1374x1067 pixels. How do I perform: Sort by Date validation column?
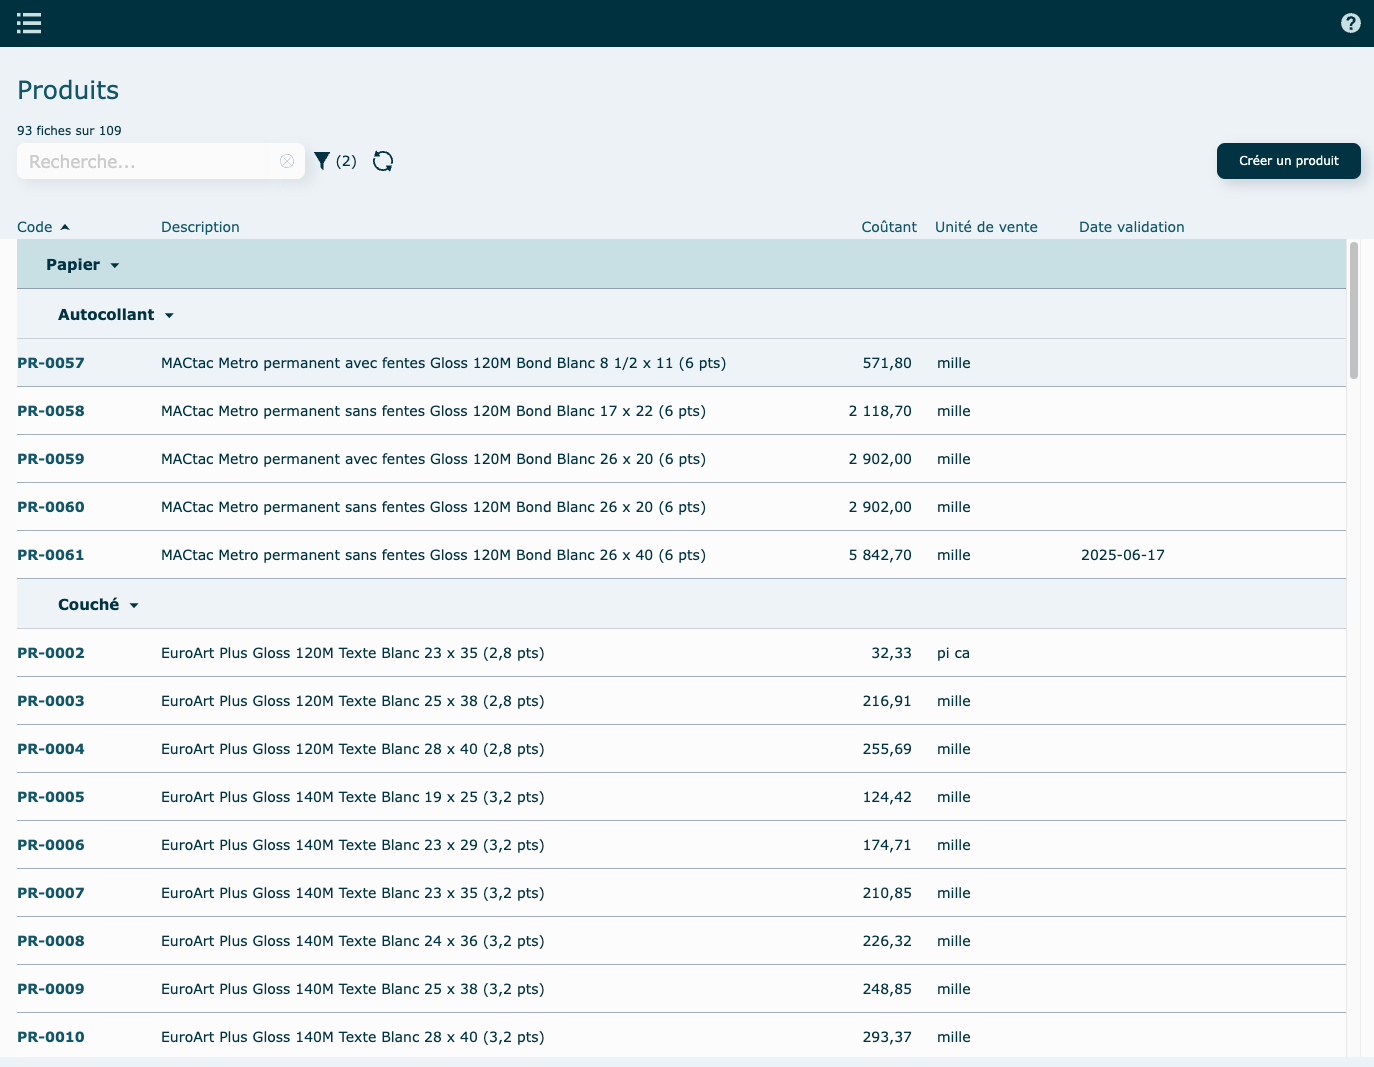click(1131, 227)
